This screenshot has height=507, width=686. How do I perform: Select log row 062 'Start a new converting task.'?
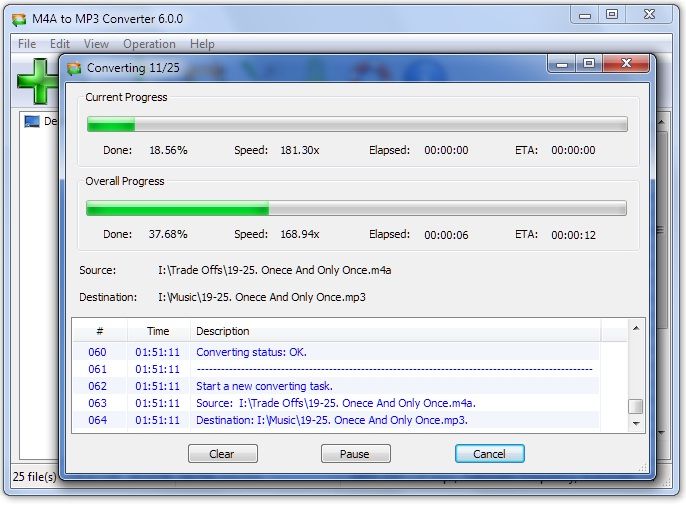[336, 386]
